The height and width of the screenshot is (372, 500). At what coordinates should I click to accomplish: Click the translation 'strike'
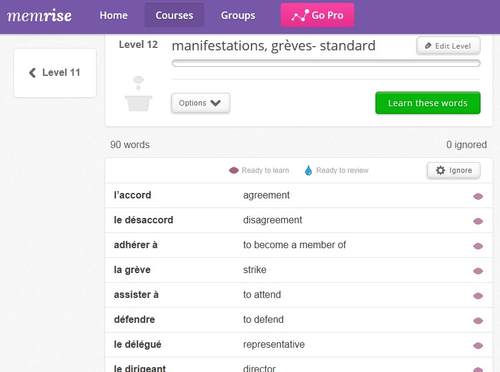pyautogui.click(x=255, y=270)
